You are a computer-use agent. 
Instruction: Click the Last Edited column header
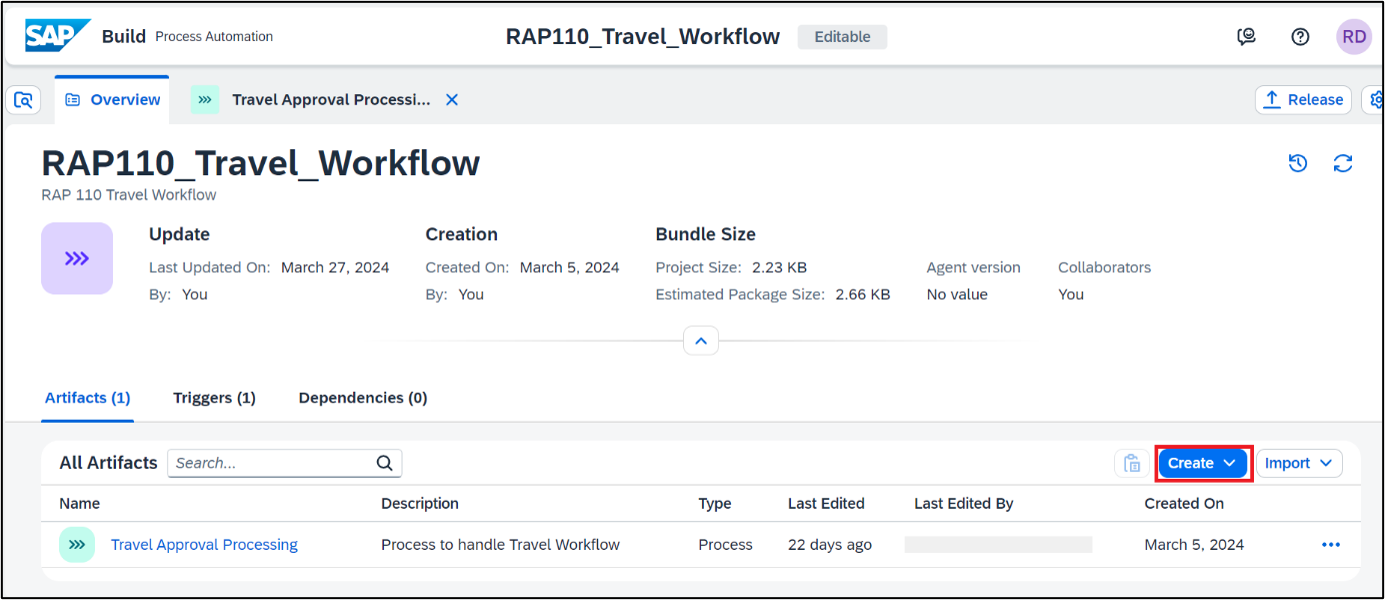pyautogui.click(x=826, y=504)
